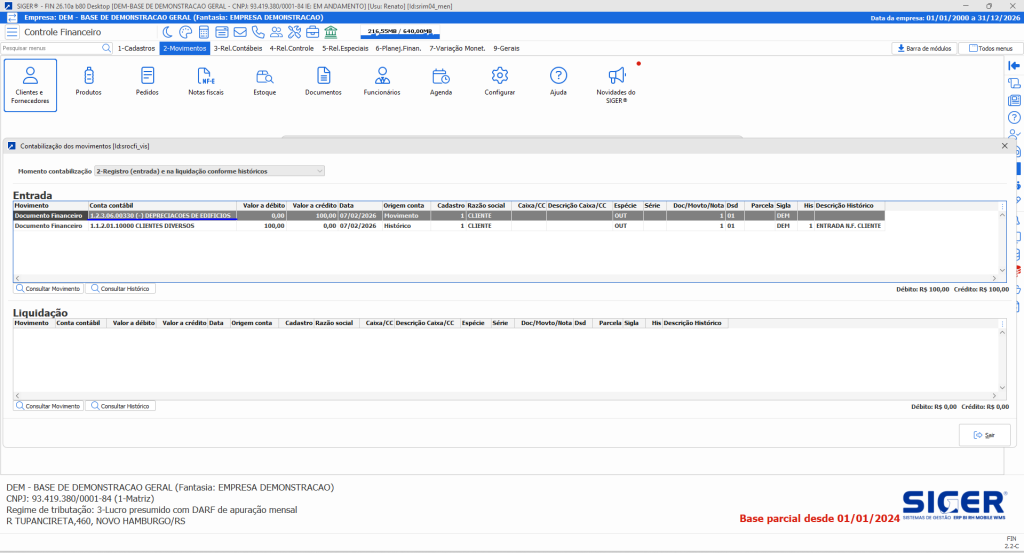Open the Estoque module
This screenshot has height=553, width=1024.
pyautogui.click(x=265, y=81)
